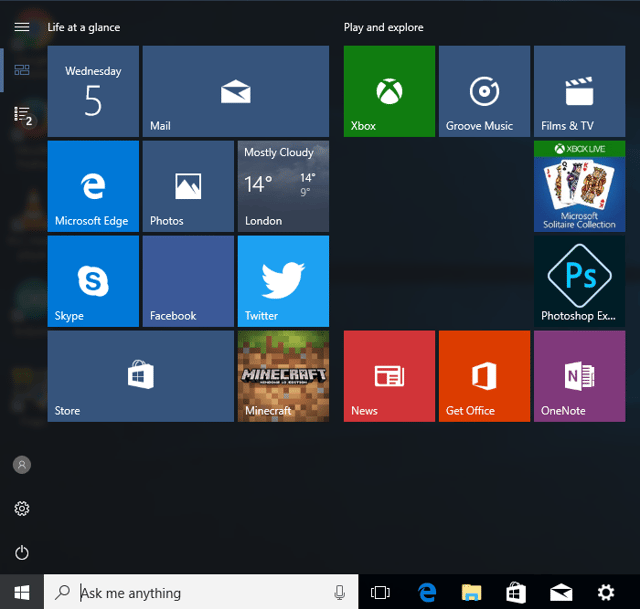Open the Wednesday 5 calendar tile
The height and width of the screenshot is (609, 640).
click(93, 91)
